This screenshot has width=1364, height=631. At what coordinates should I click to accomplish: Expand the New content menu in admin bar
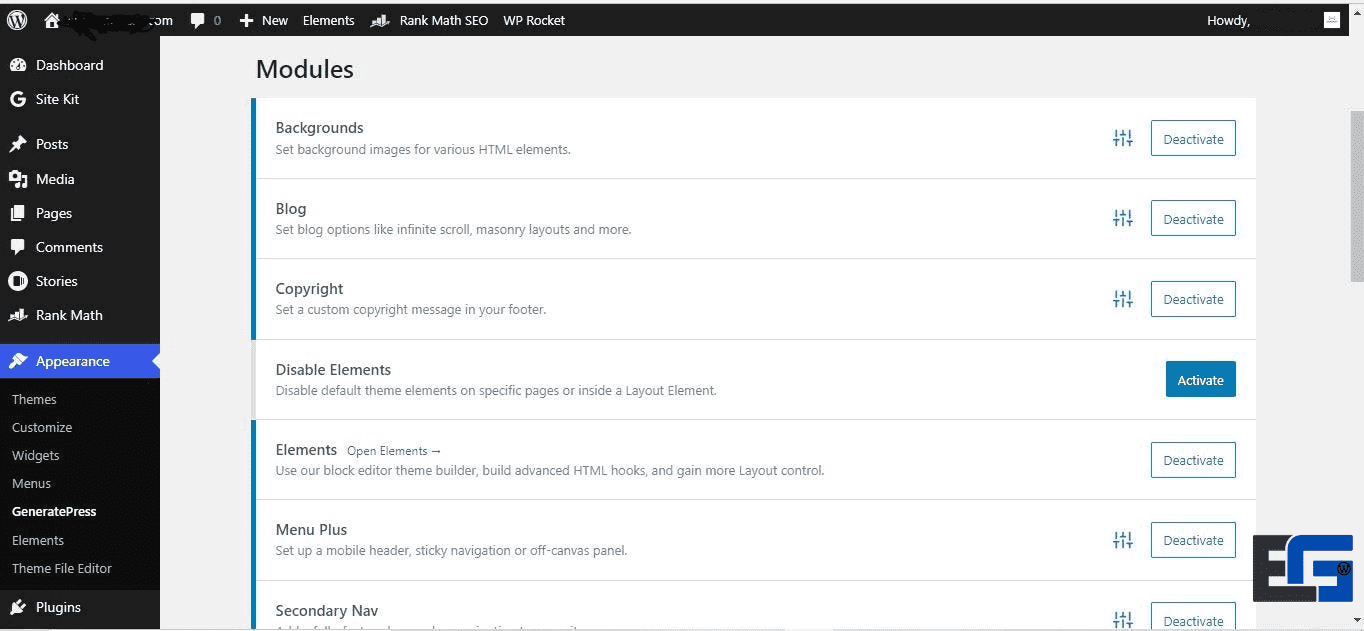[x=264, y=20]
